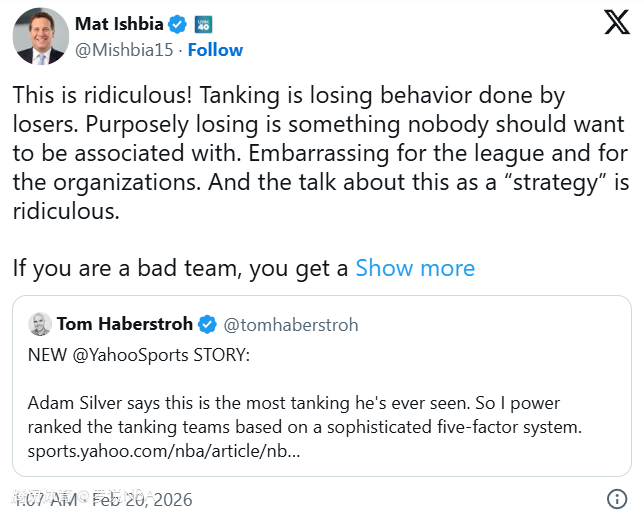
Task: Click the affiliation badge beside Mat Ishbia's checkmark
Action: (x=202, y=24)
